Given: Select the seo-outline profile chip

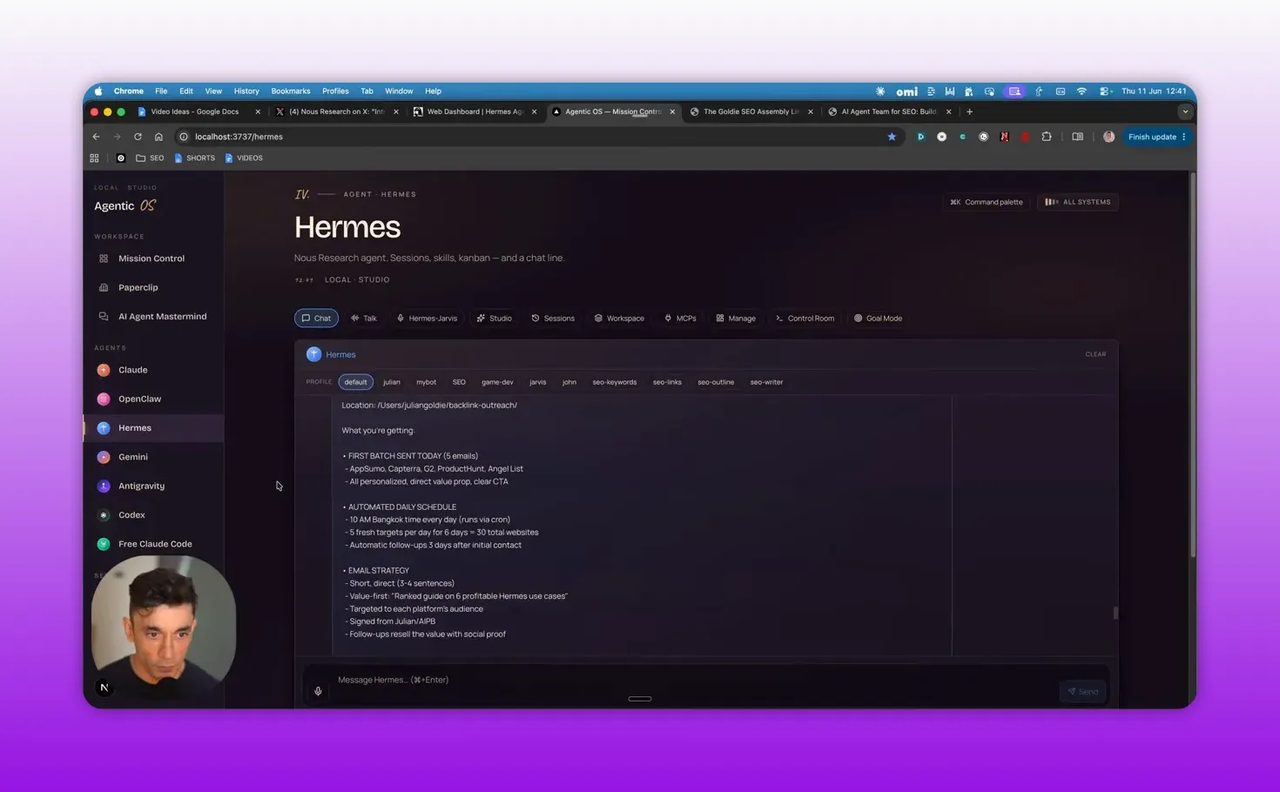Looking at the screenshot, I should coord(716,382).
